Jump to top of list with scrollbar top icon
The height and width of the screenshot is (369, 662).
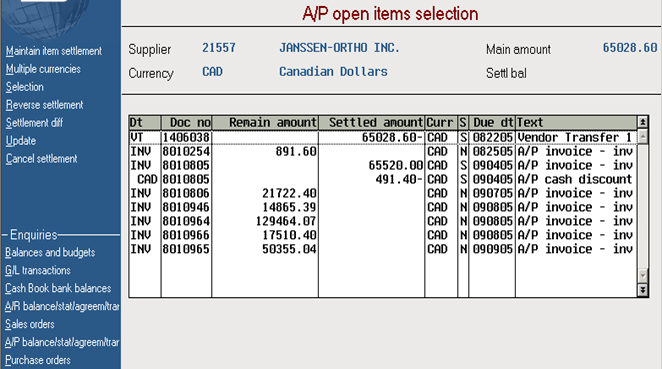coord(643,122)
